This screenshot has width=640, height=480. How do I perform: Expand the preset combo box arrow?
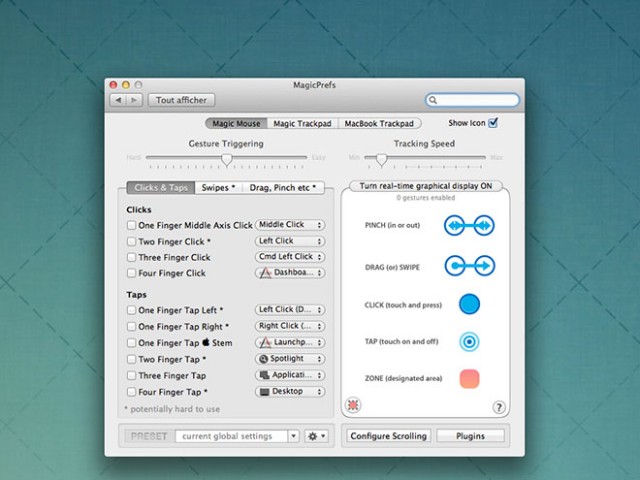(x=293, y=436)
